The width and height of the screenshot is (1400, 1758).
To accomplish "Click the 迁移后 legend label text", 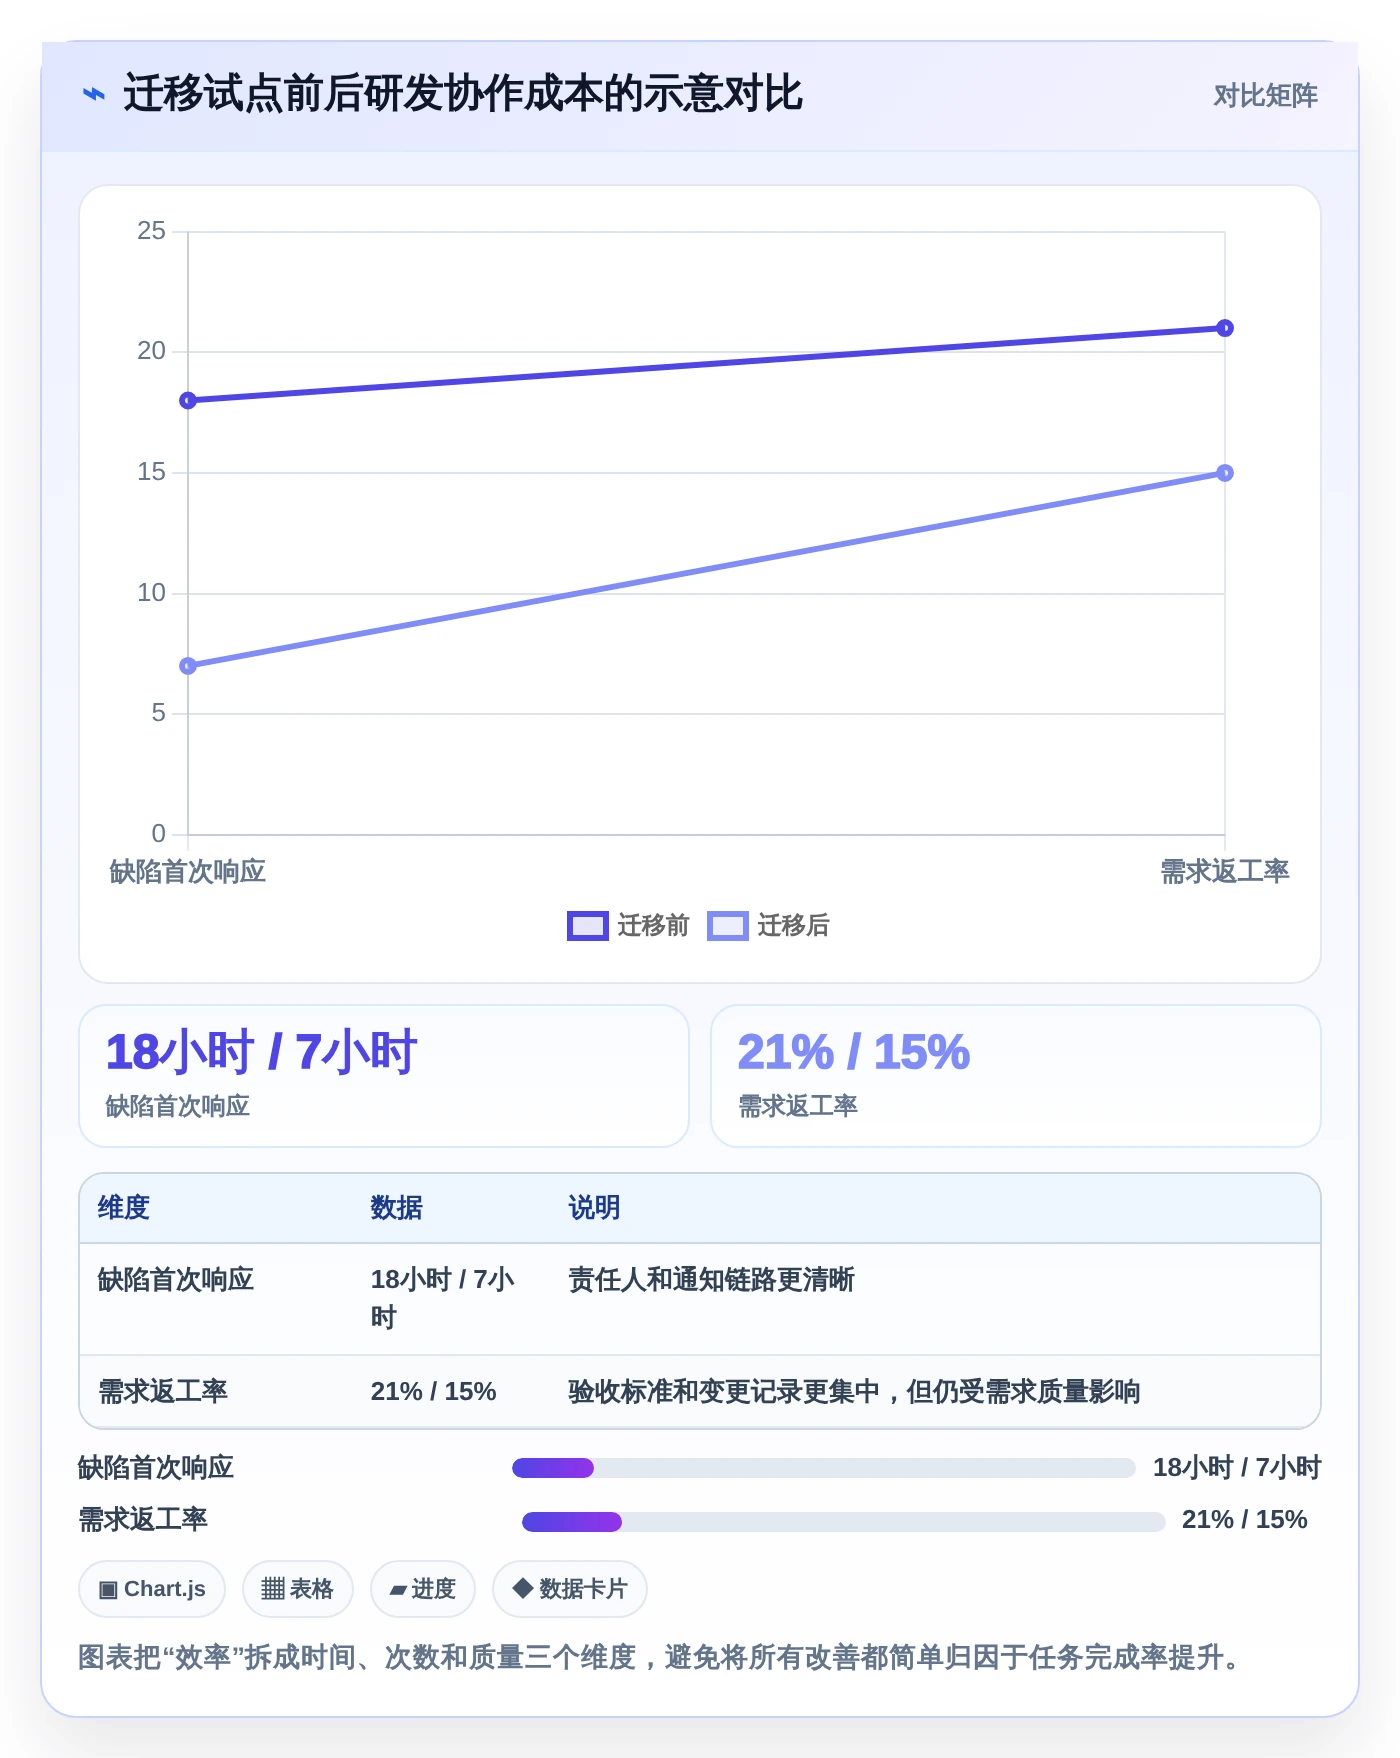I will click(x=793, y=926).
